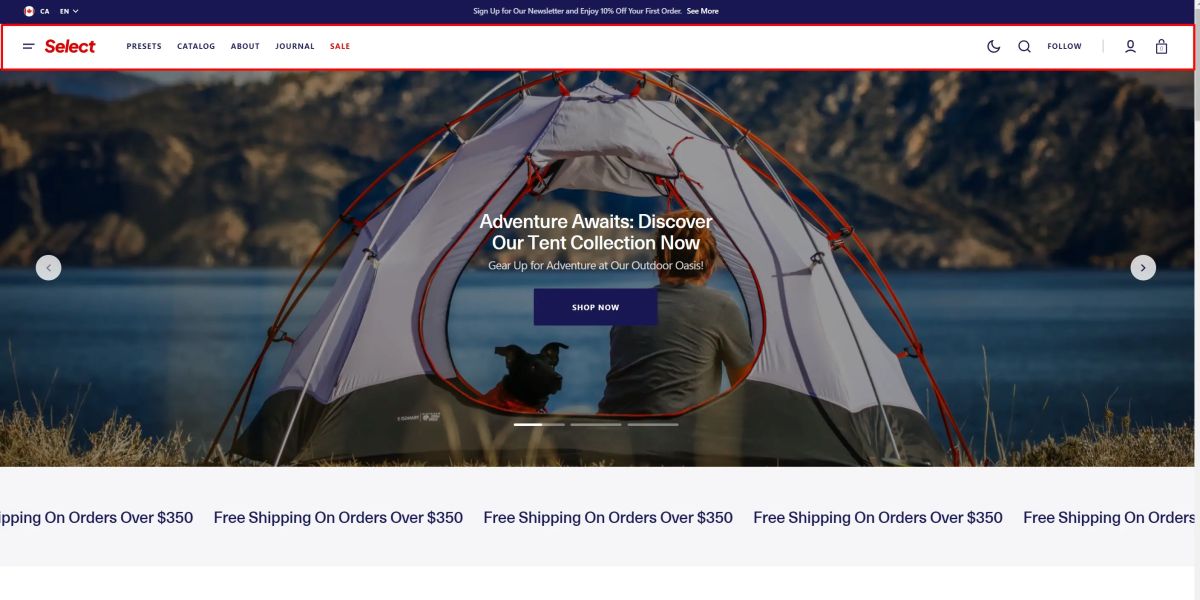Viewport: 1200px width, 600px height.
Task: Open the CA country selector
Action: point(45,11)
